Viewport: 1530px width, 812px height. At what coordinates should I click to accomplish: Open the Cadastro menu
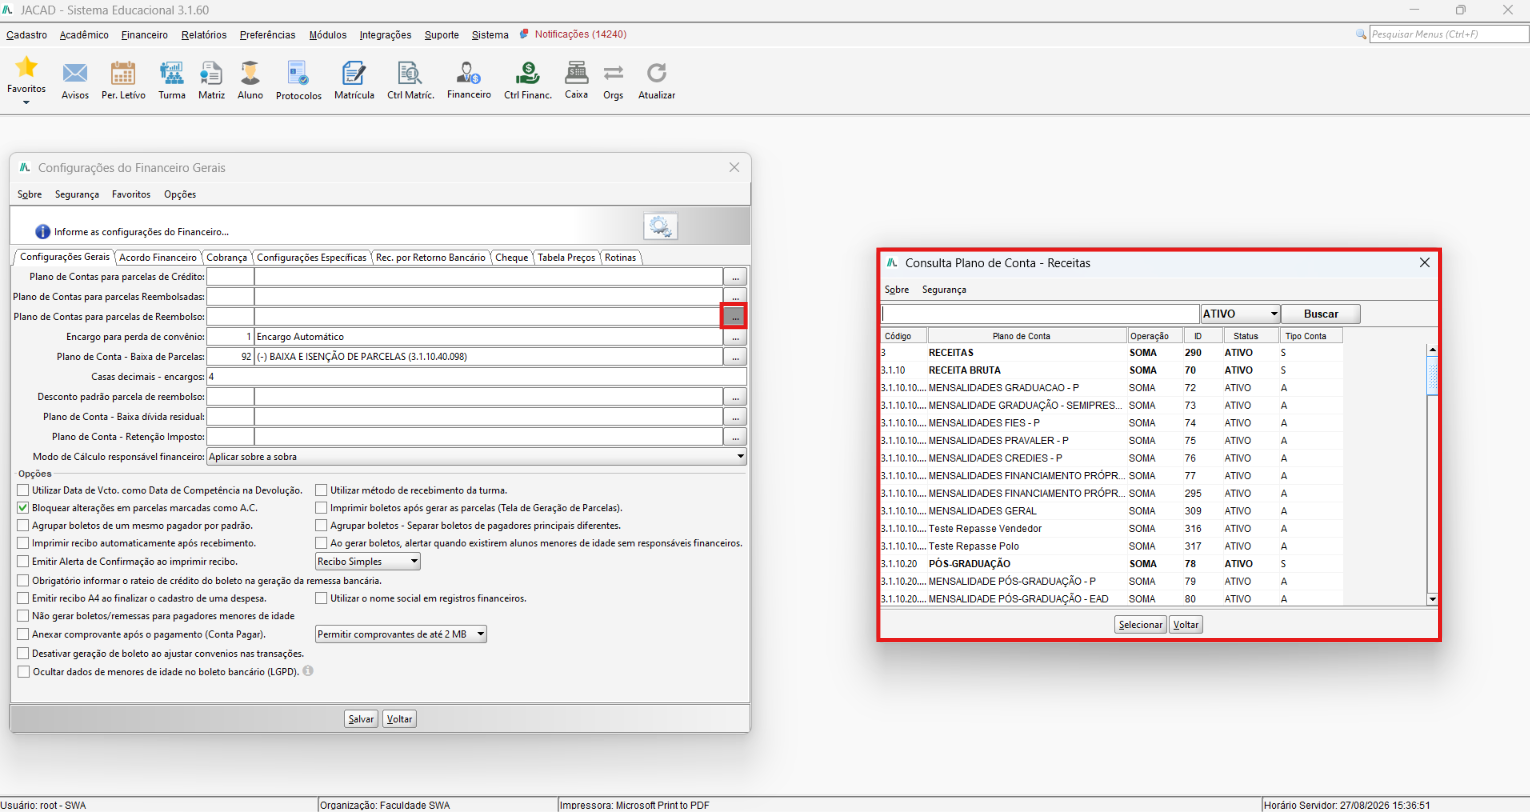[x=27, y=35]
